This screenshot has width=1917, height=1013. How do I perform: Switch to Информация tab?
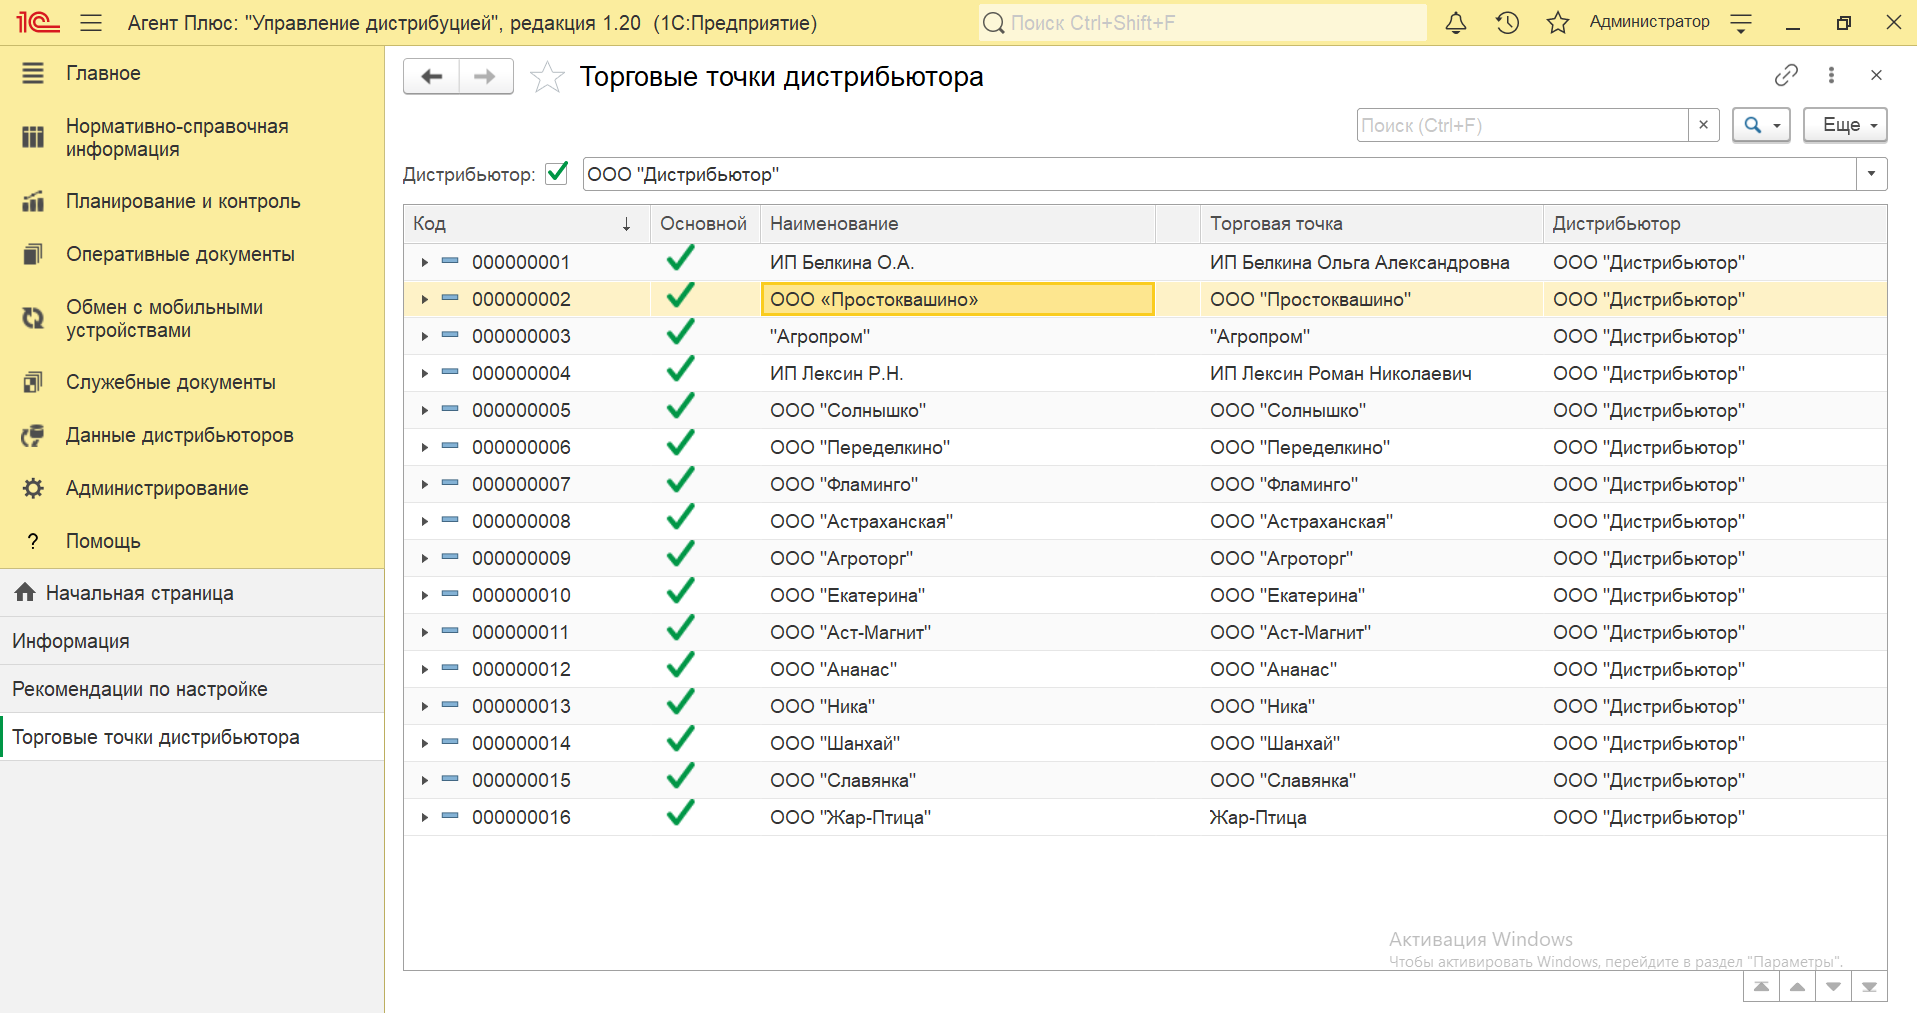tap(192, 641)
